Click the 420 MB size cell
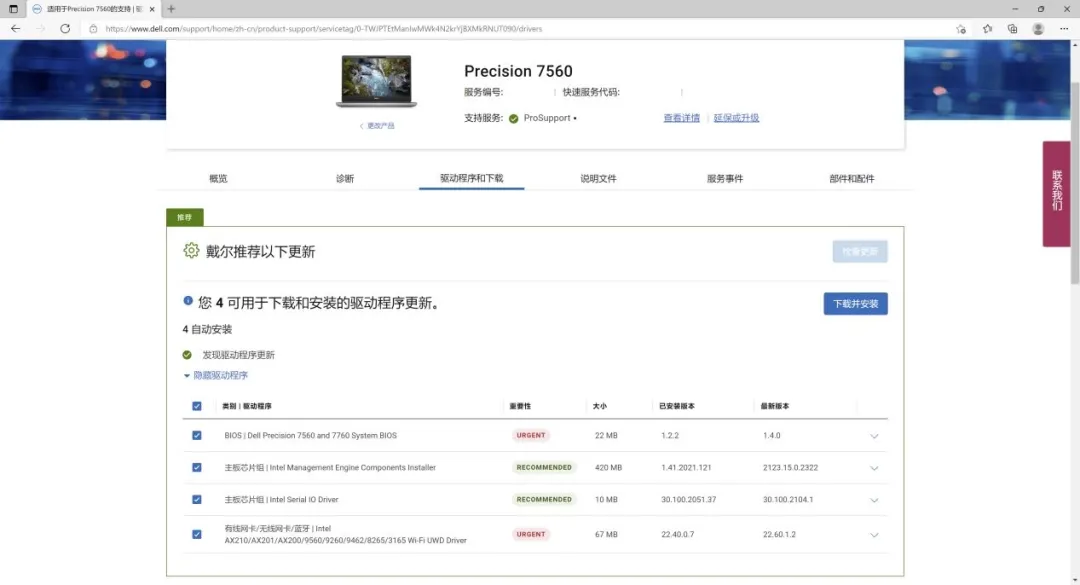1080x585 pixels. (x=608, y=467)
